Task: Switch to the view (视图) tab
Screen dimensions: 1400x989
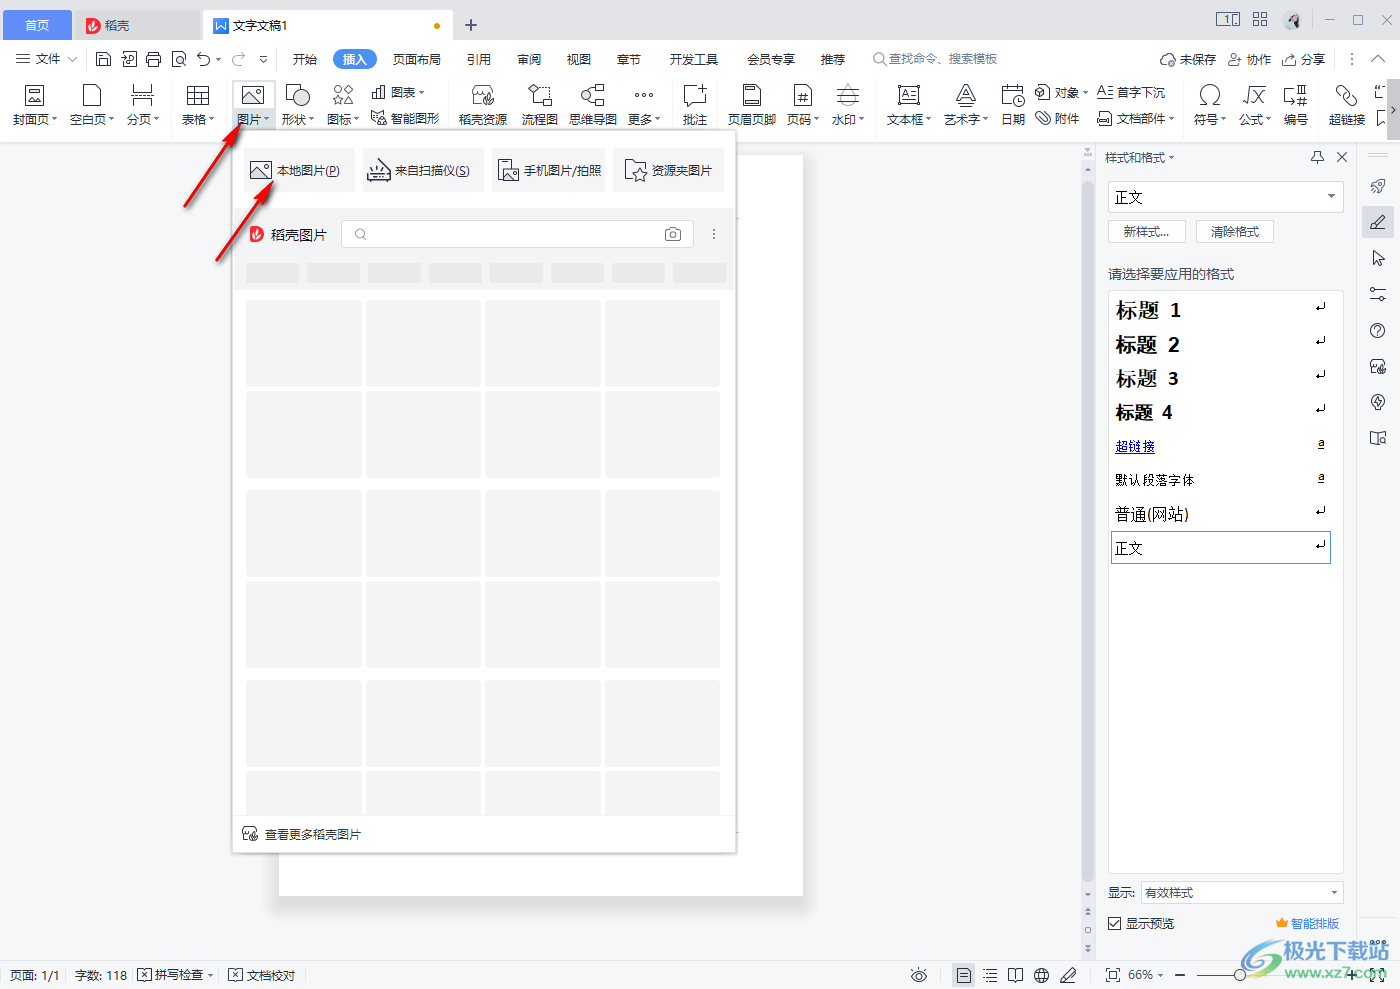Action: point(579,59)
